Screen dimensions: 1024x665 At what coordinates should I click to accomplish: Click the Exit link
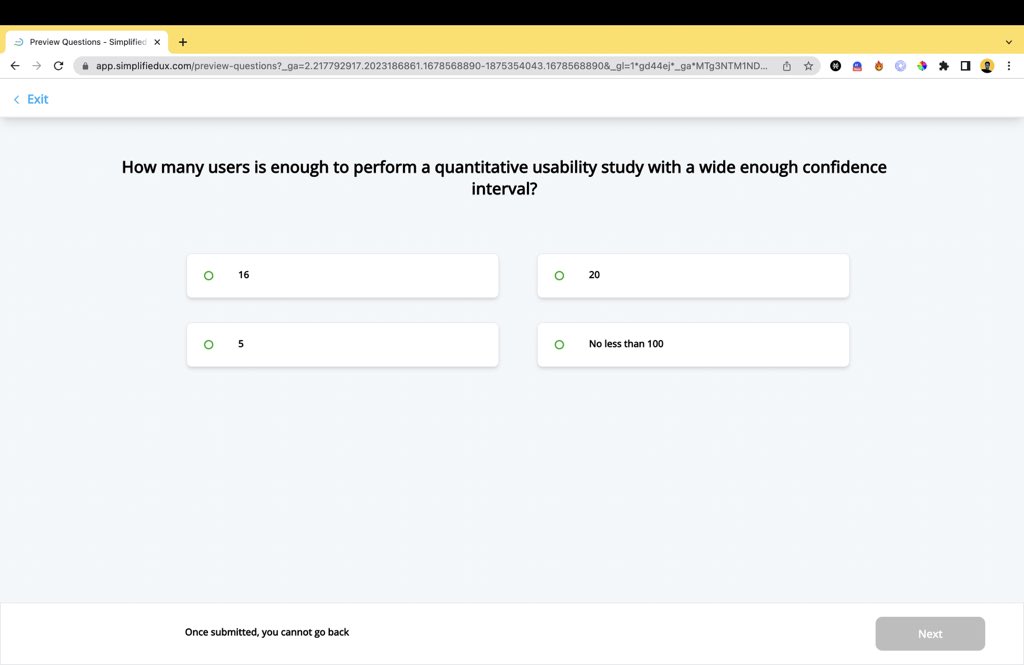30,99
